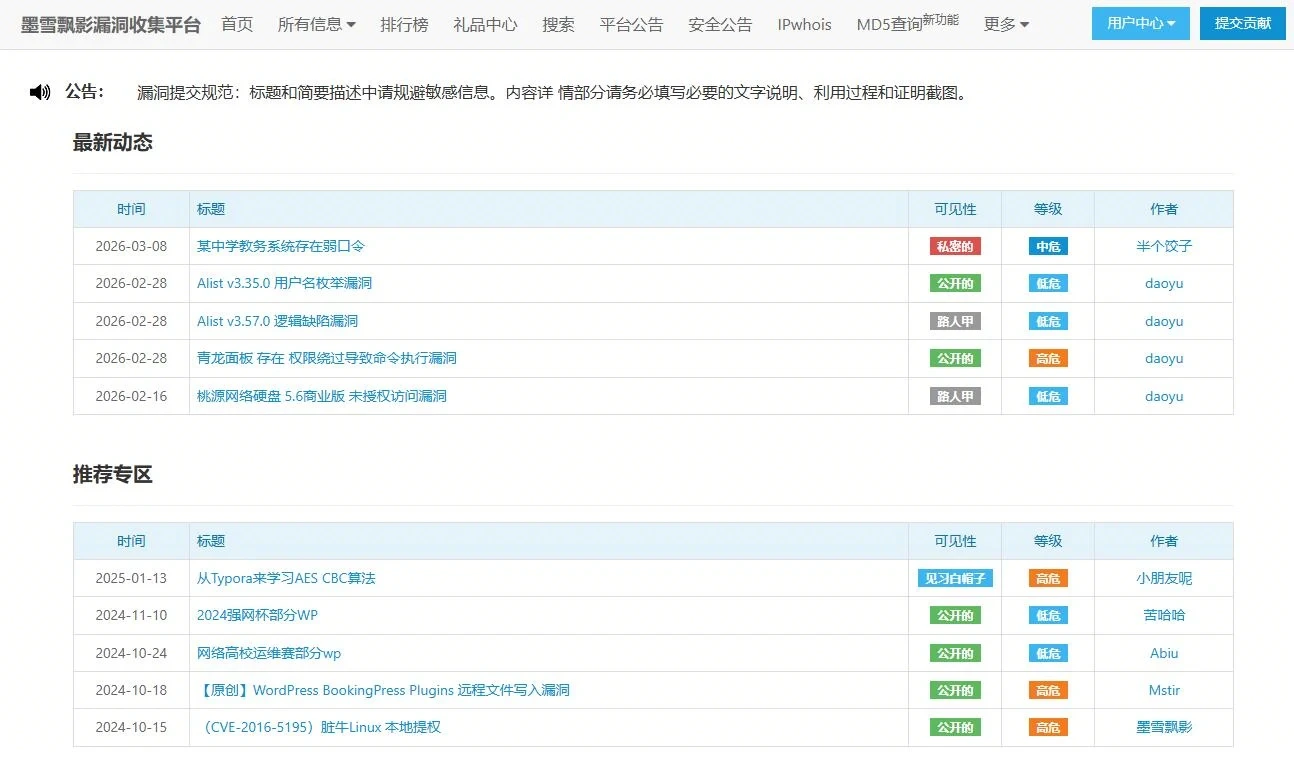The height and width of the screenshot is (757, 1294).
Task: View author 半个饺子 profile
Action: (x=1163, y=246)
